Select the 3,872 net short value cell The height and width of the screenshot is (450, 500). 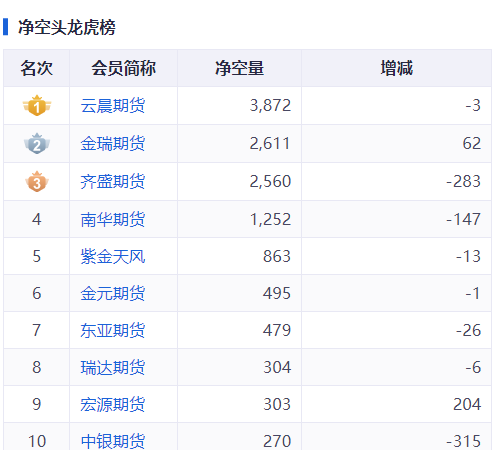(270, 106)
